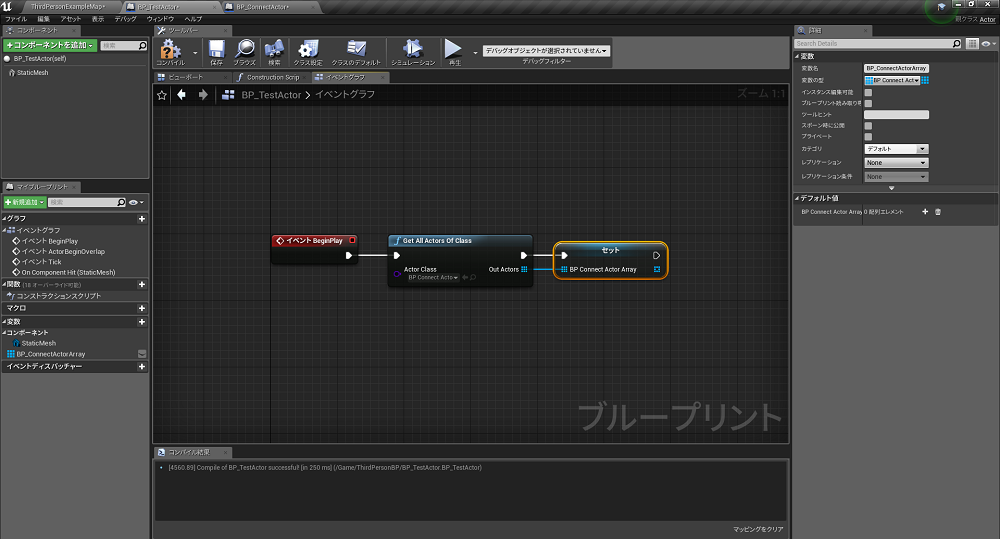Collapse the コンポーネント variables group
This screenshot has height=539, width=1000.
(x=4, y=333)
